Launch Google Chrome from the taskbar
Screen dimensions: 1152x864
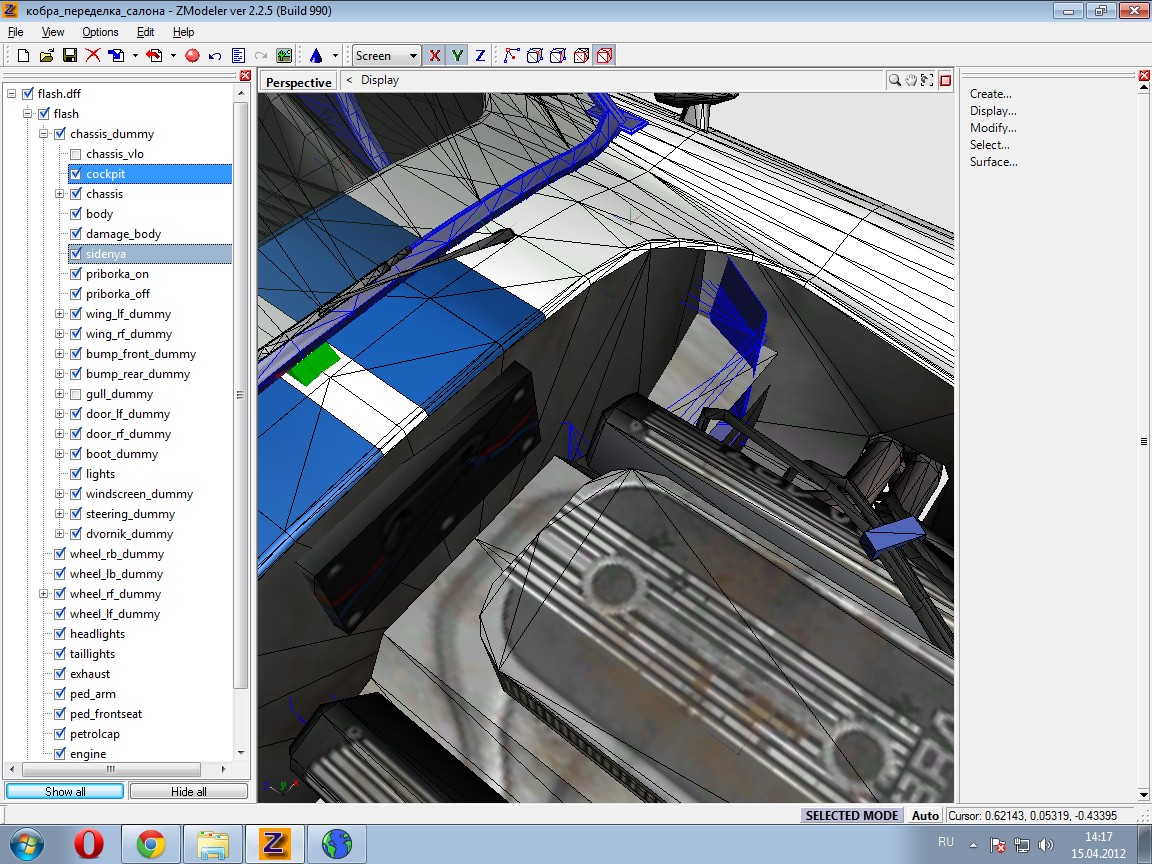click(151, 845)
